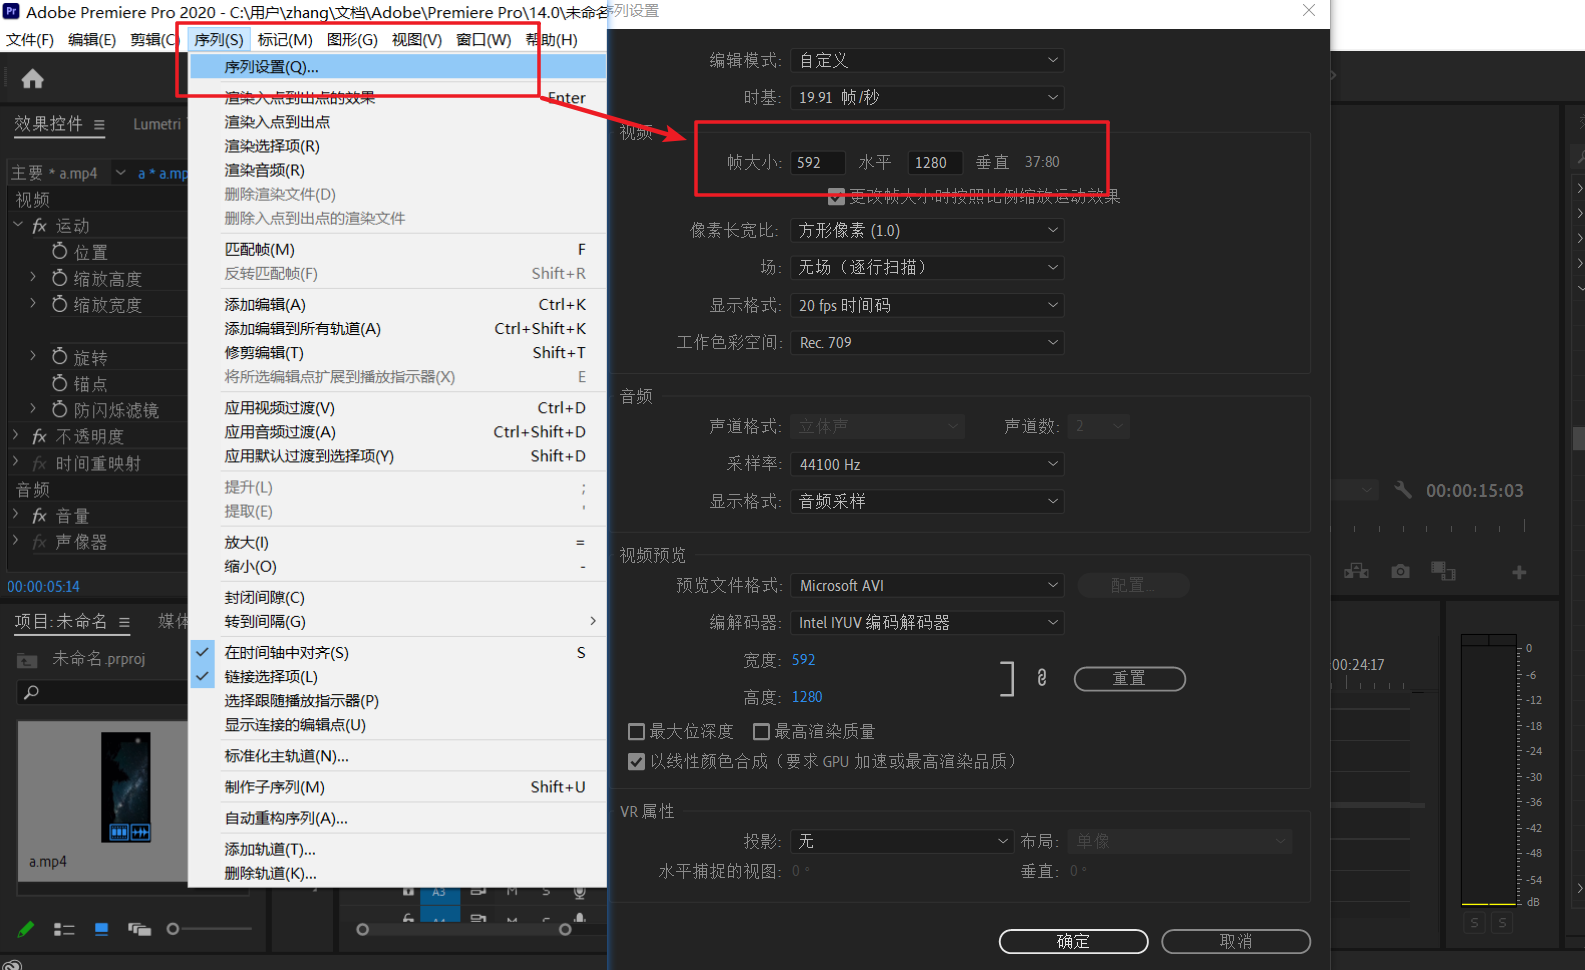
Task: Solo the left audio meter channel
Action: pyautogui.click(x=1474, y=923)
